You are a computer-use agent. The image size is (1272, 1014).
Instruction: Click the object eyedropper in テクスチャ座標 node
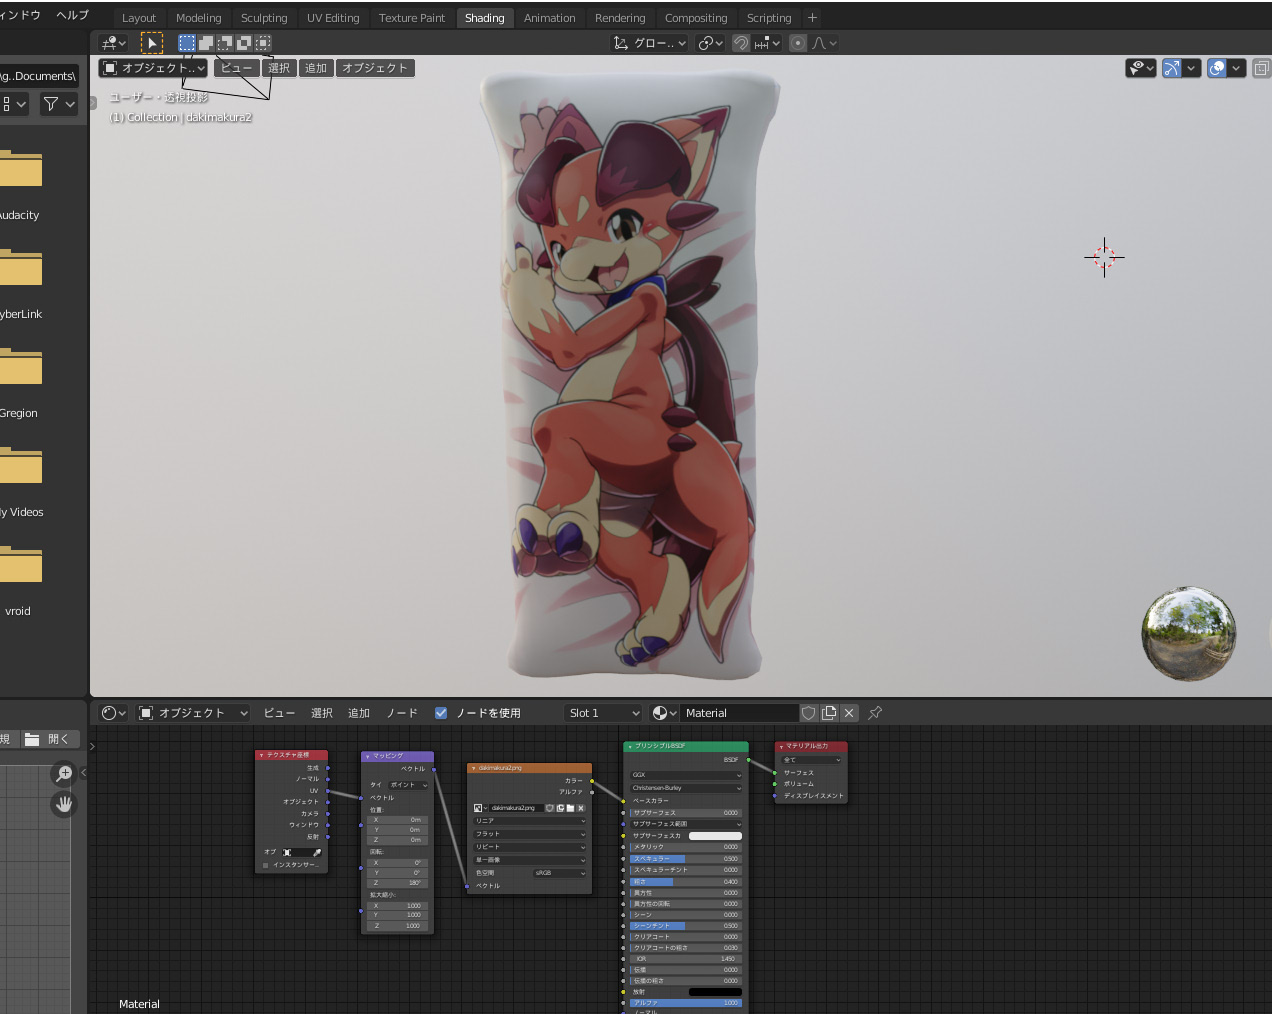coord(317,852)
